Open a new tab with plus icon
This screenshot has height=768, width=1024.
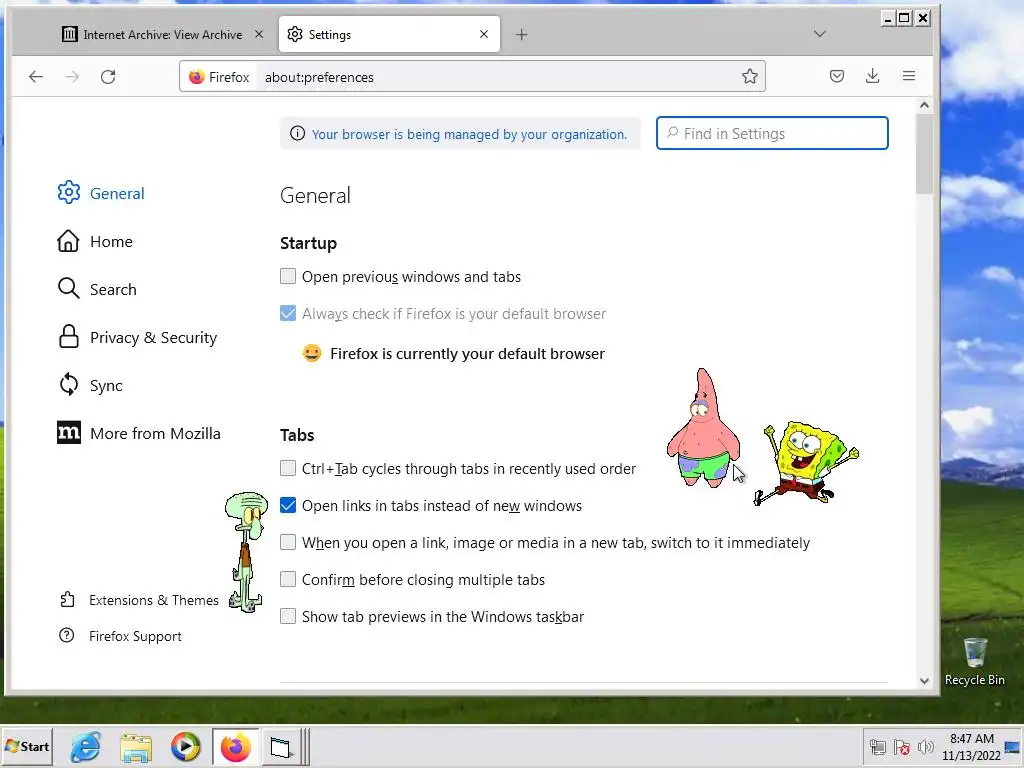point(521,35)
